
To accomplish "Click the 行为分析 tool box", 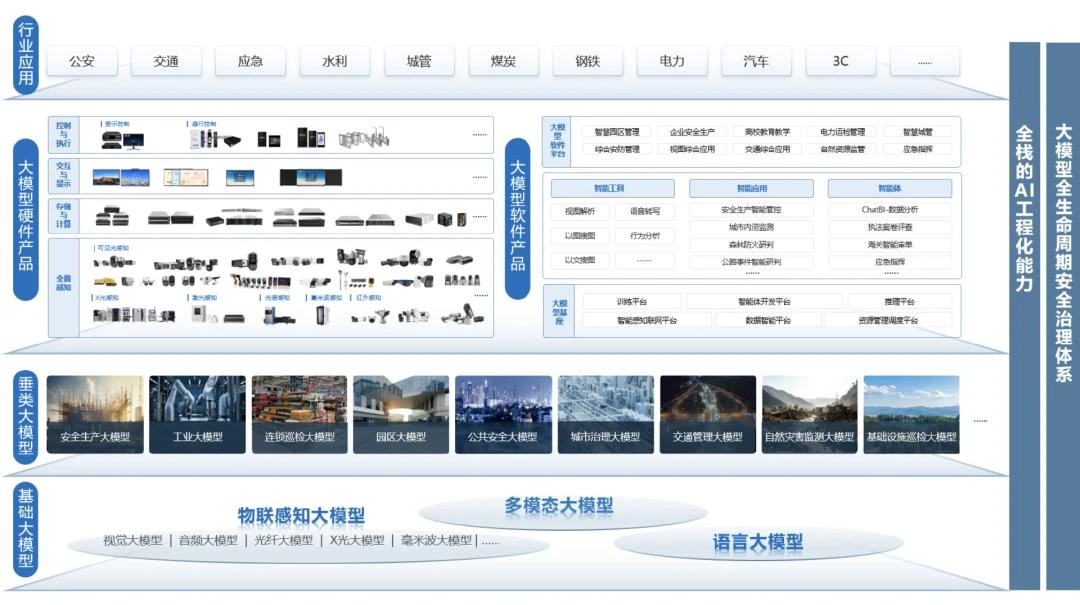I will click(x=645, y=236).
